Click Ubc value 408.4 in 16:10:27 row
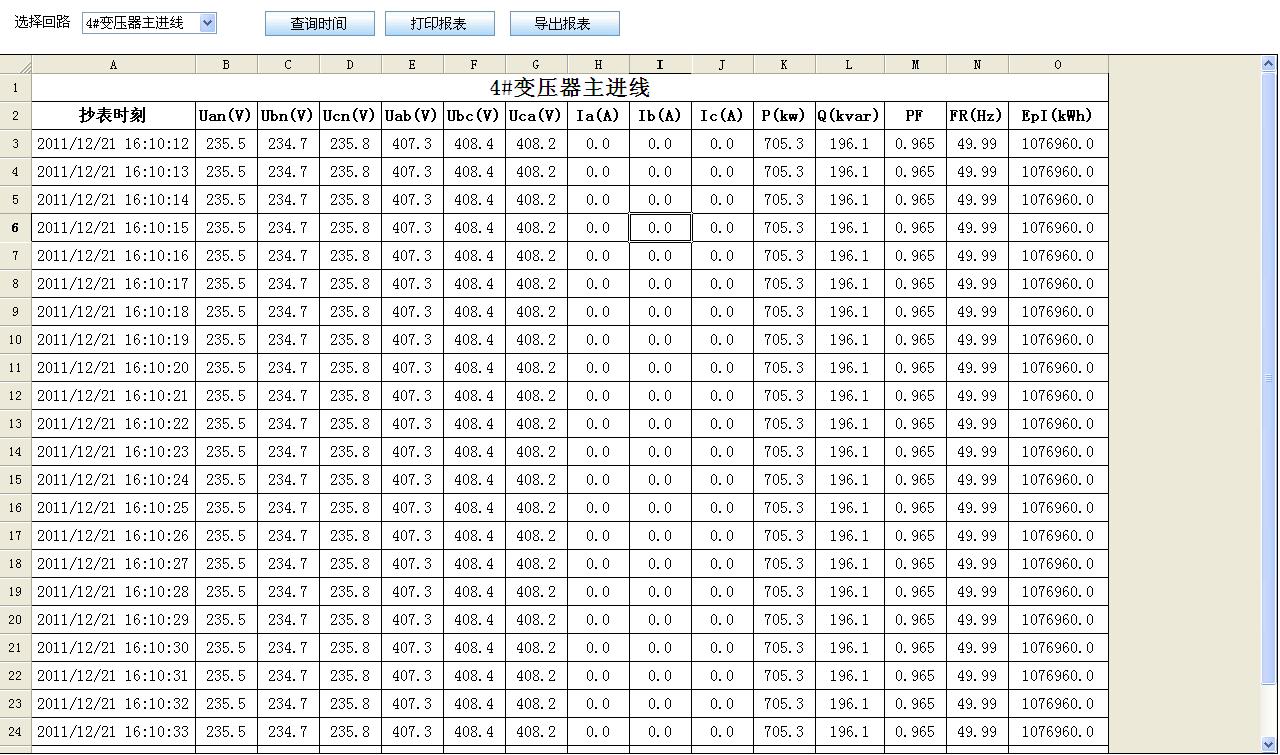The image size is (1280, 755). coord(474,564)
